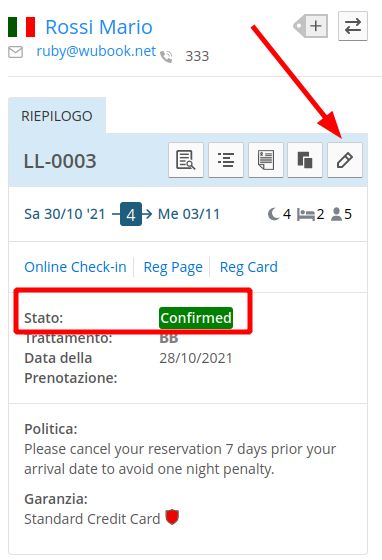Open the Online Check-in link
Screen dimensions: 382x560
[x=75, y=267]
